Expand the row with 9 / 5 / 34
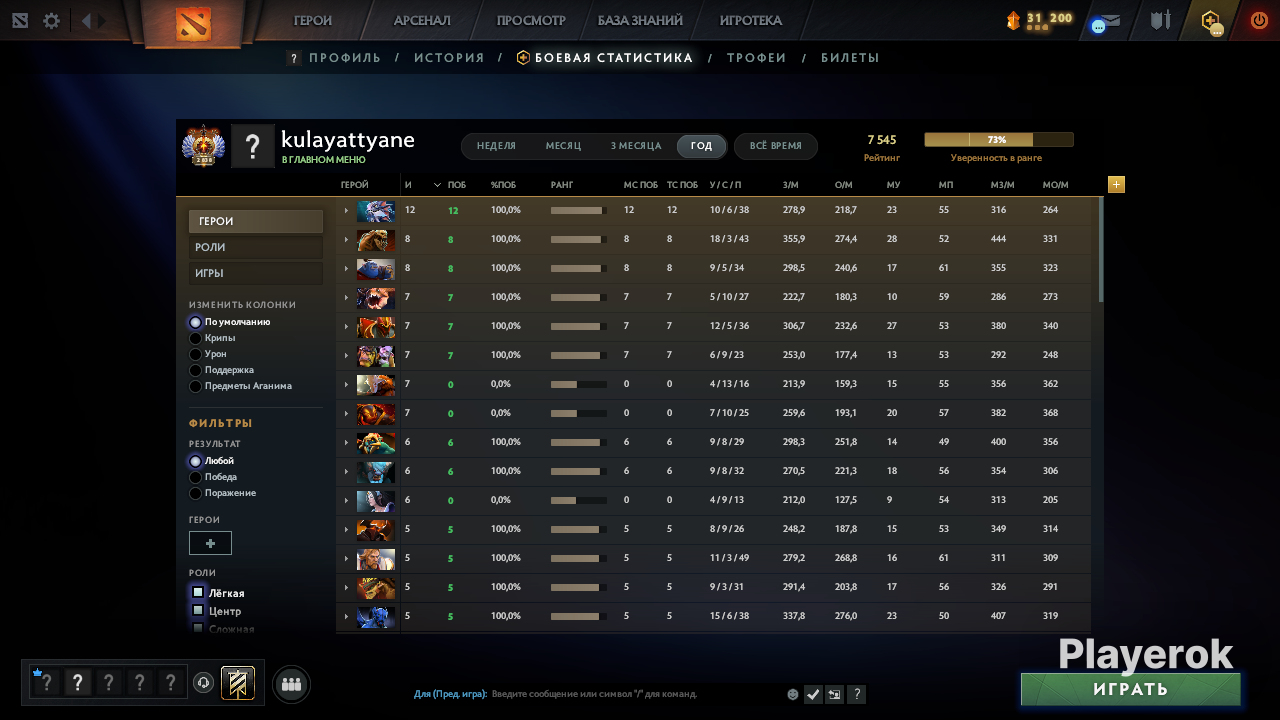 (346, 269)
